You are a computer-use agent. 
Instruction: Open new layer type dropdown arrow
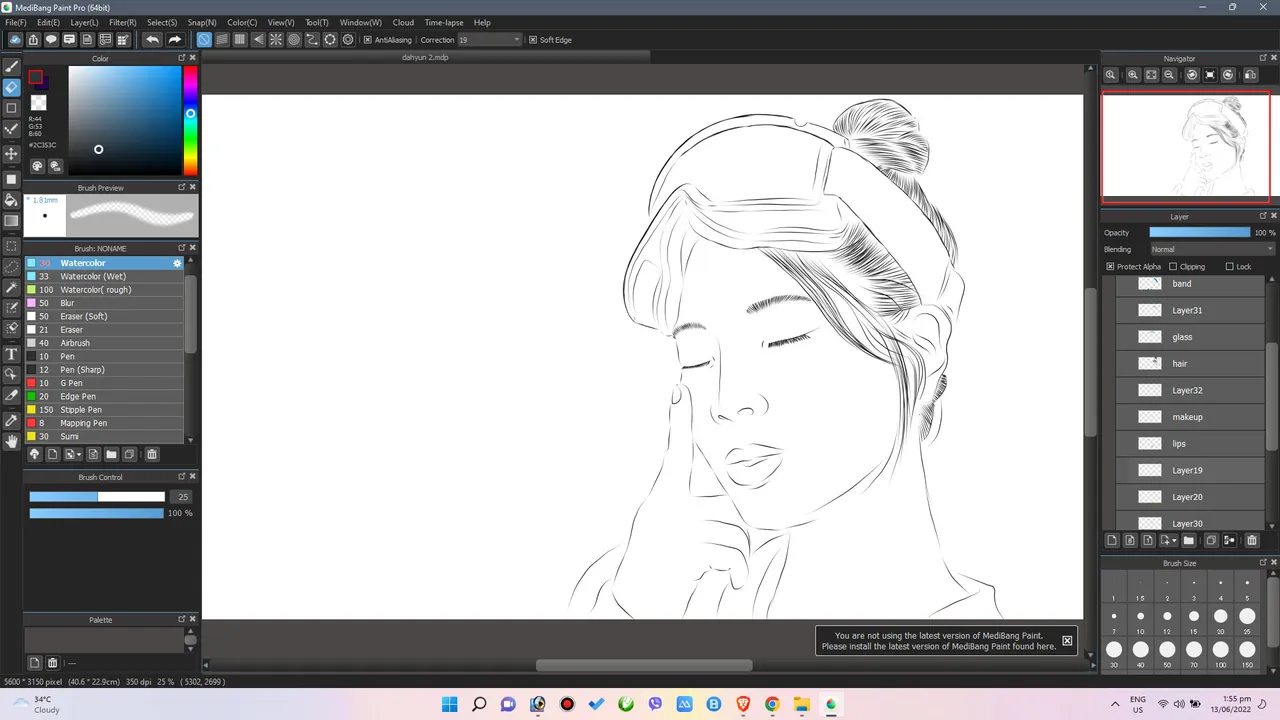(1174, 541)
